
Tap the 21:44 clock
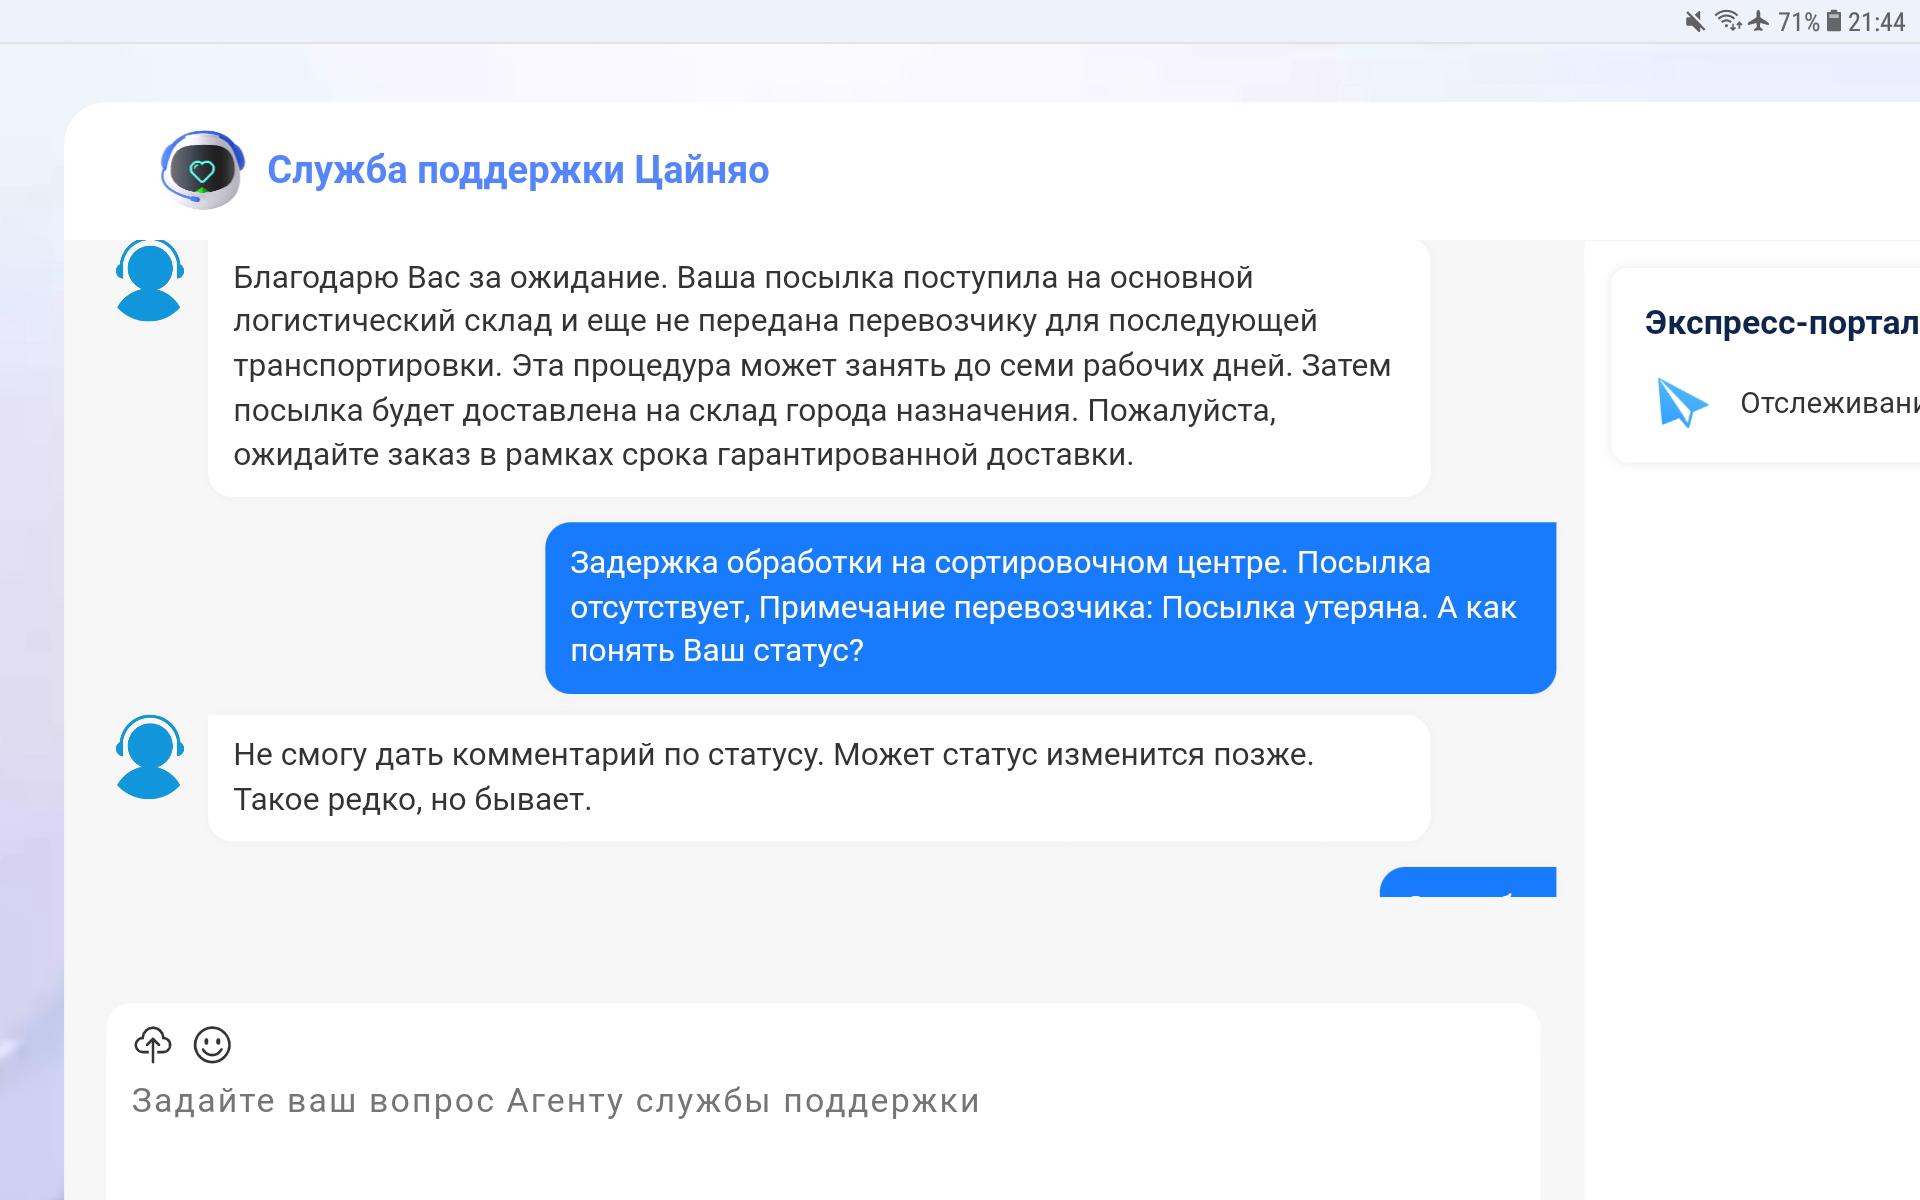click(x=1877, y=22)
